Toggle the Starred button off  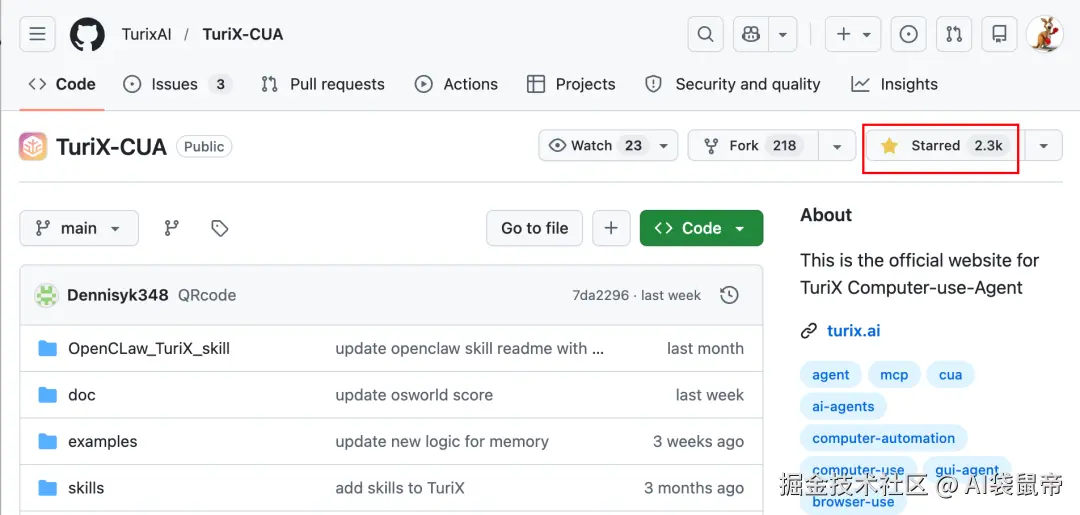(941, 146)
